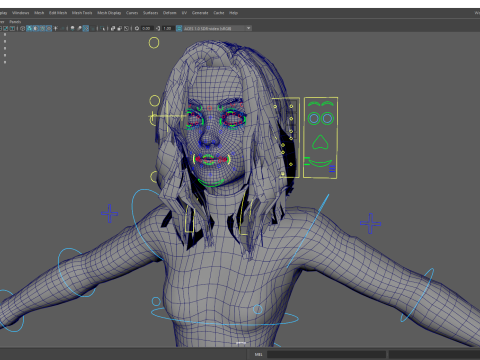The image size is (480, 360).
Task: Select small blue circle control on right chest
Action: 156,302
